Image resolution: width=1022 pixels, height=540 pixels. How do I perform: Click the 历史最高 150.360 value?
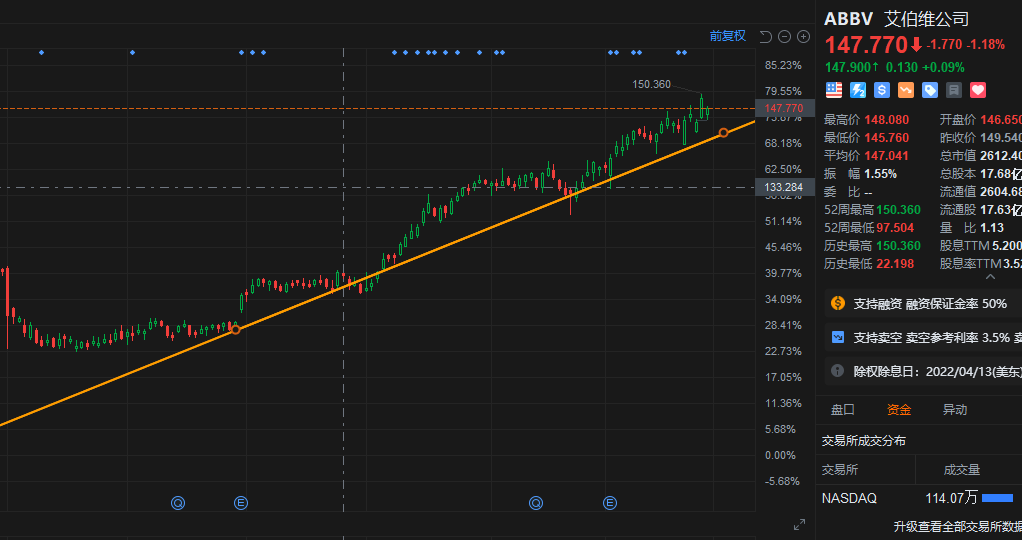(x=898, y=246)
